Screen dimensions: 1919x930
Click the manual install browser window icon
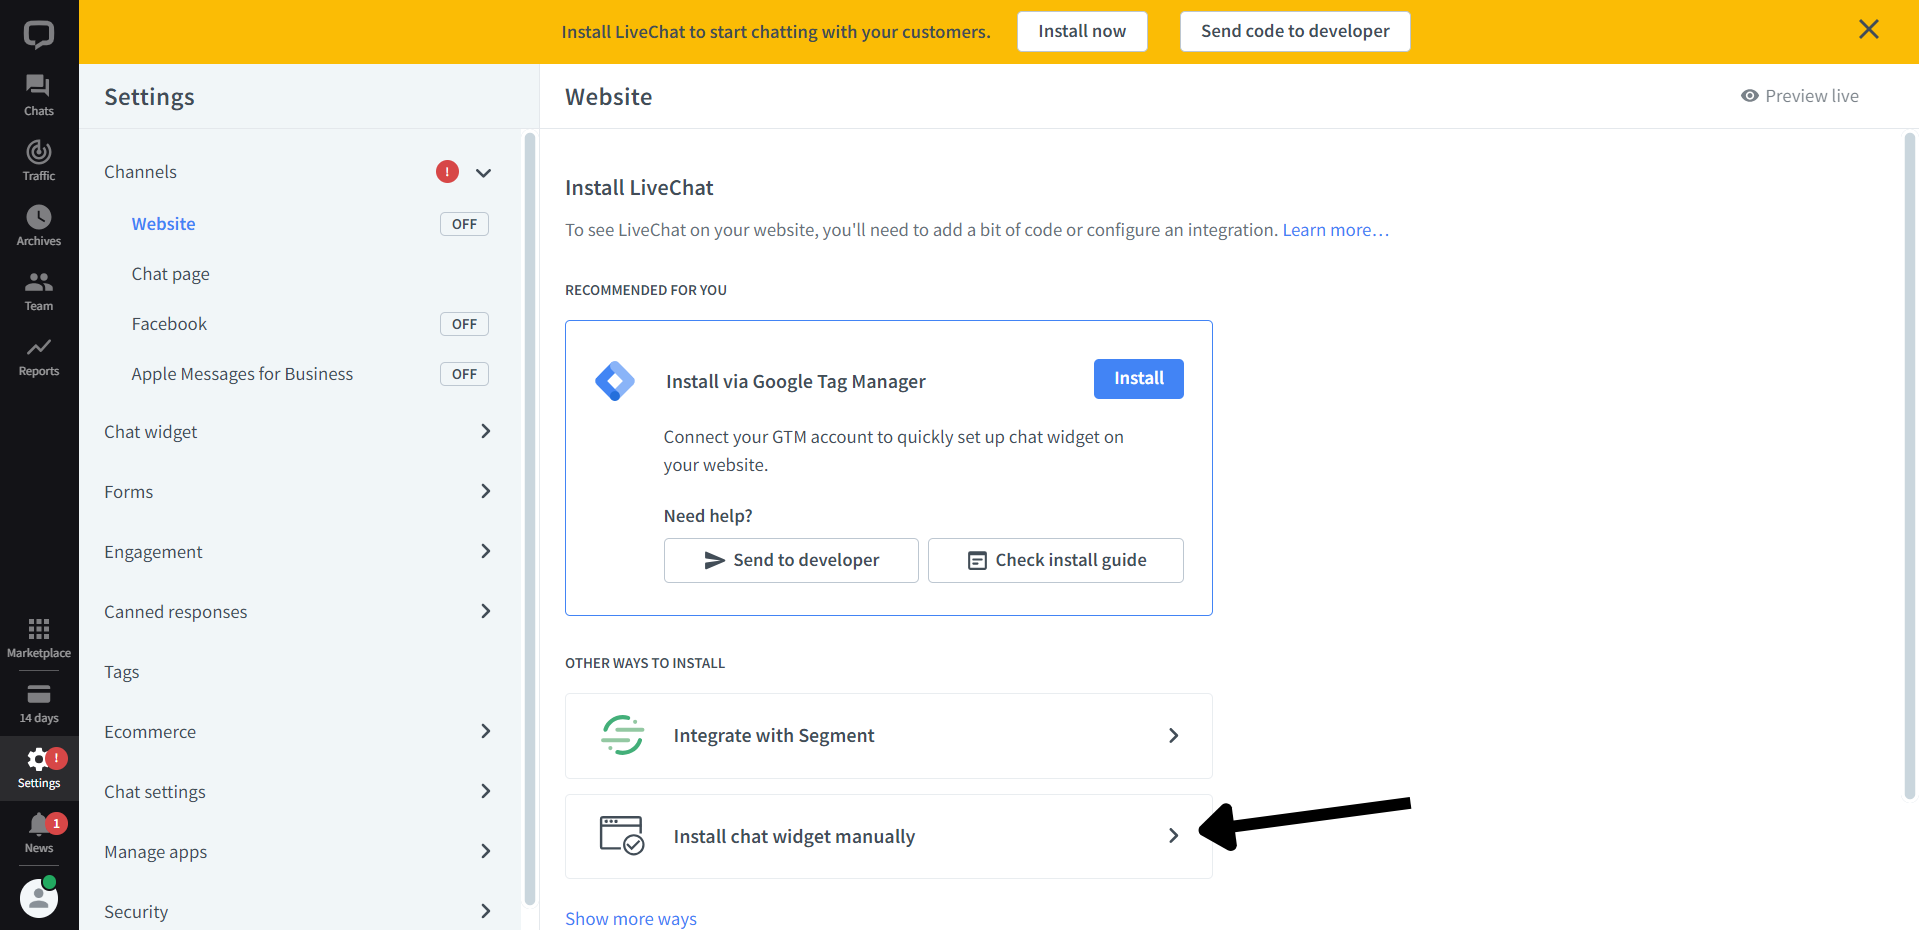pyautogui.click(x=622, y=835)
